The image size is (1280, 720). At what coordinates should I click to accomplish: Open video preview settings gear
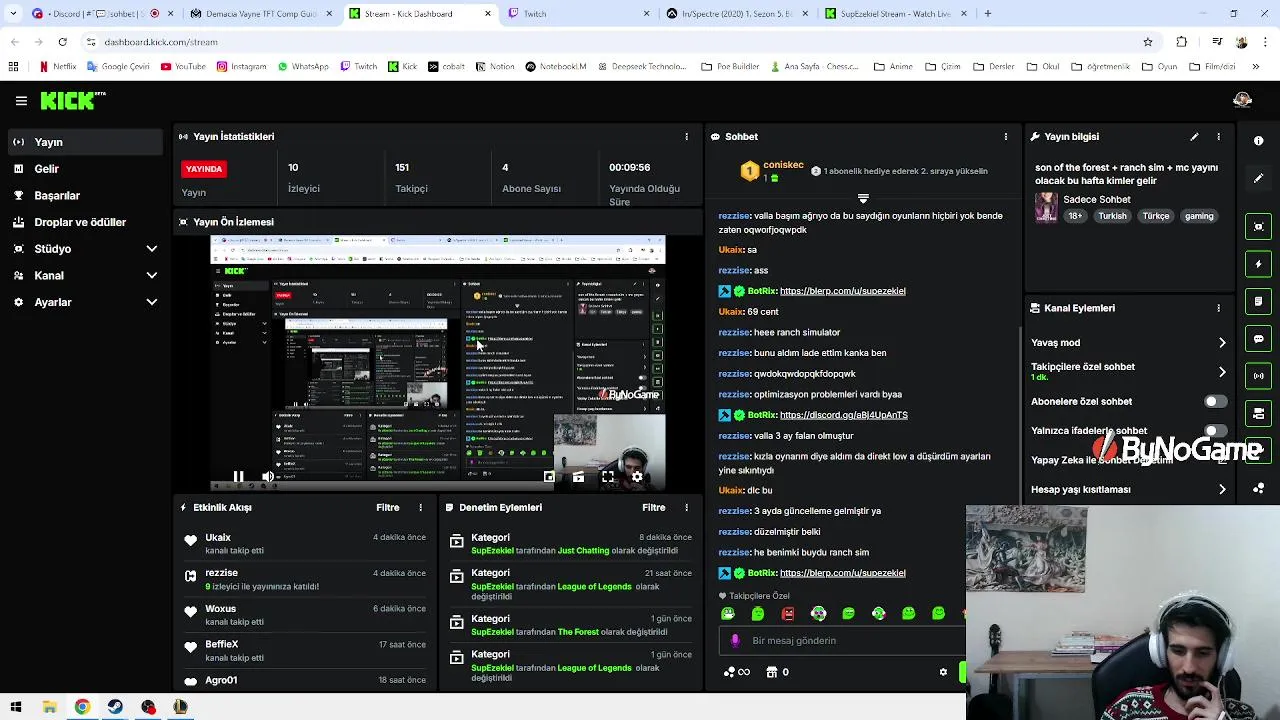click(x=637, y=477)
